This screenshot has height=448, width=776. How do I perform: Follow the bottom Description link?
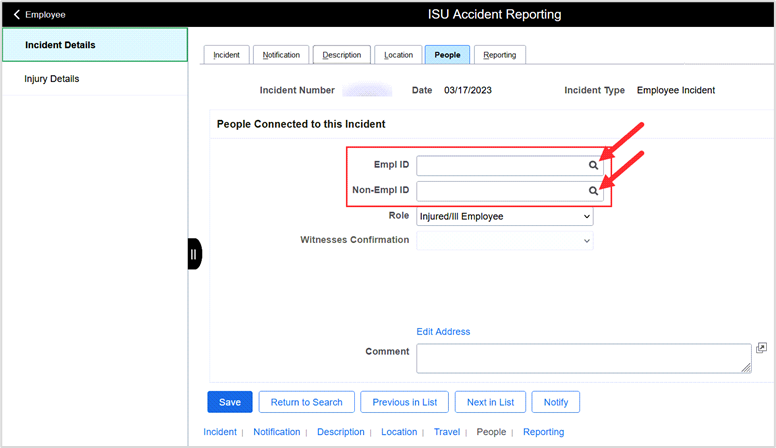click(340, 432)
